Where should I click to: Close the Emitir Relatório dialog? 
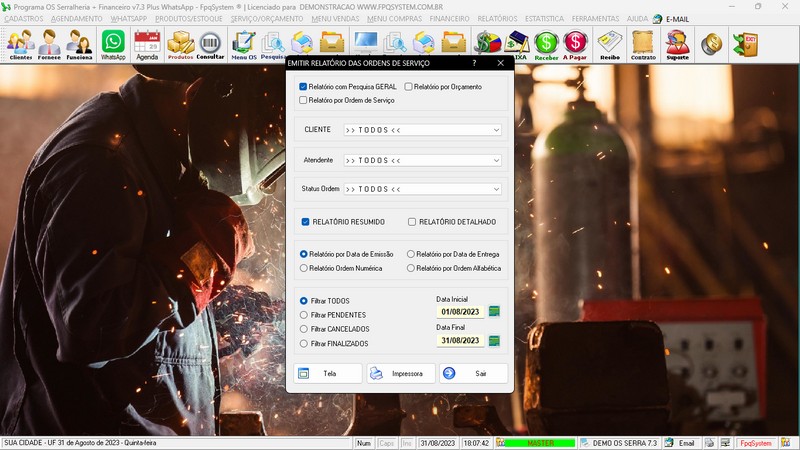pos(501,63)
